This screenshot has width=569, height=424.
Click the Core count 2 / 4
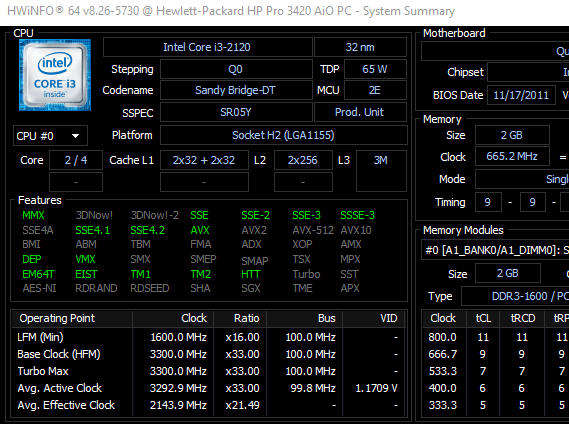coord(76,160)
